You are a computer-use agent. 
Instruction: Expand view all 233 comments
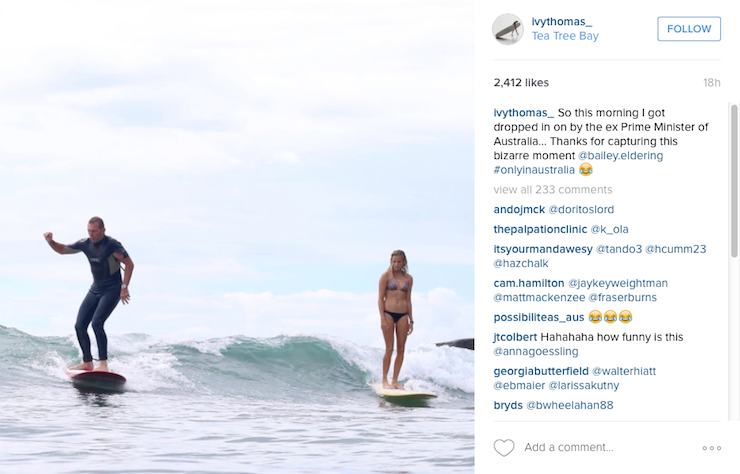[x=553, y=190]
